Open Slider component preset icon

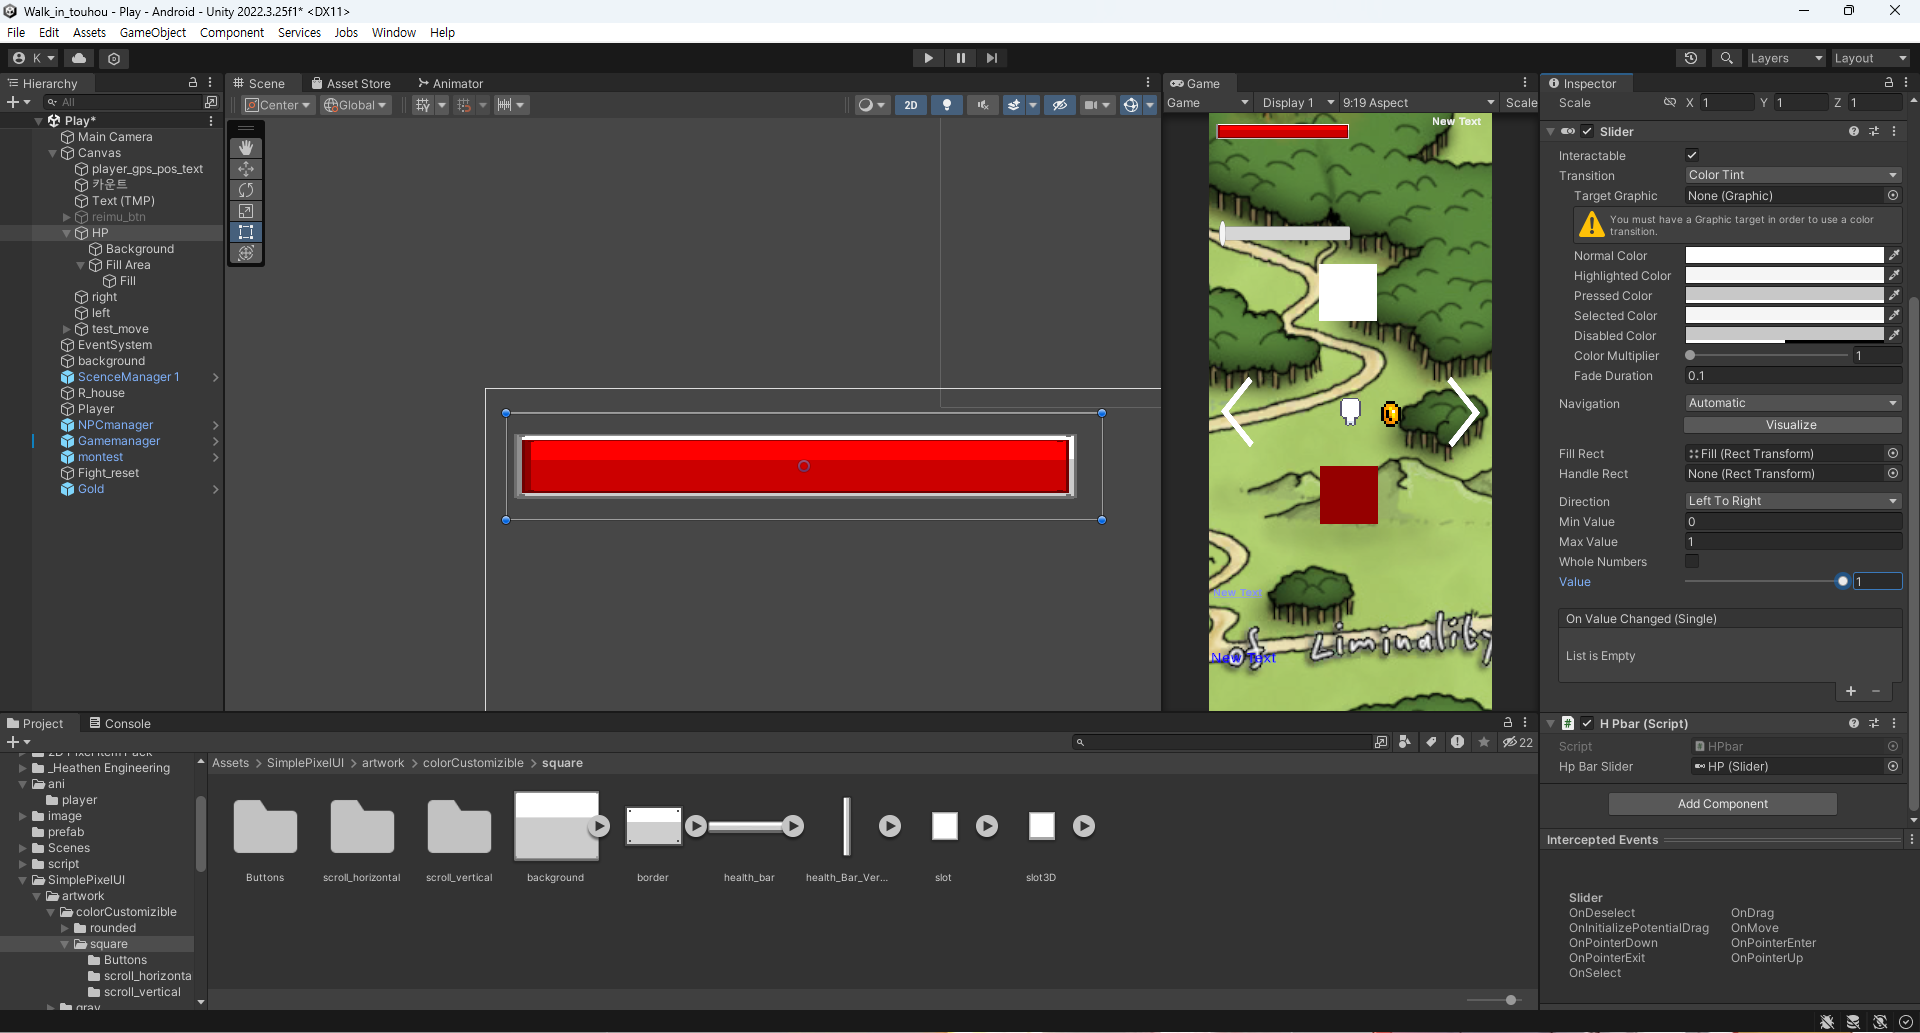coord(1874,132)
